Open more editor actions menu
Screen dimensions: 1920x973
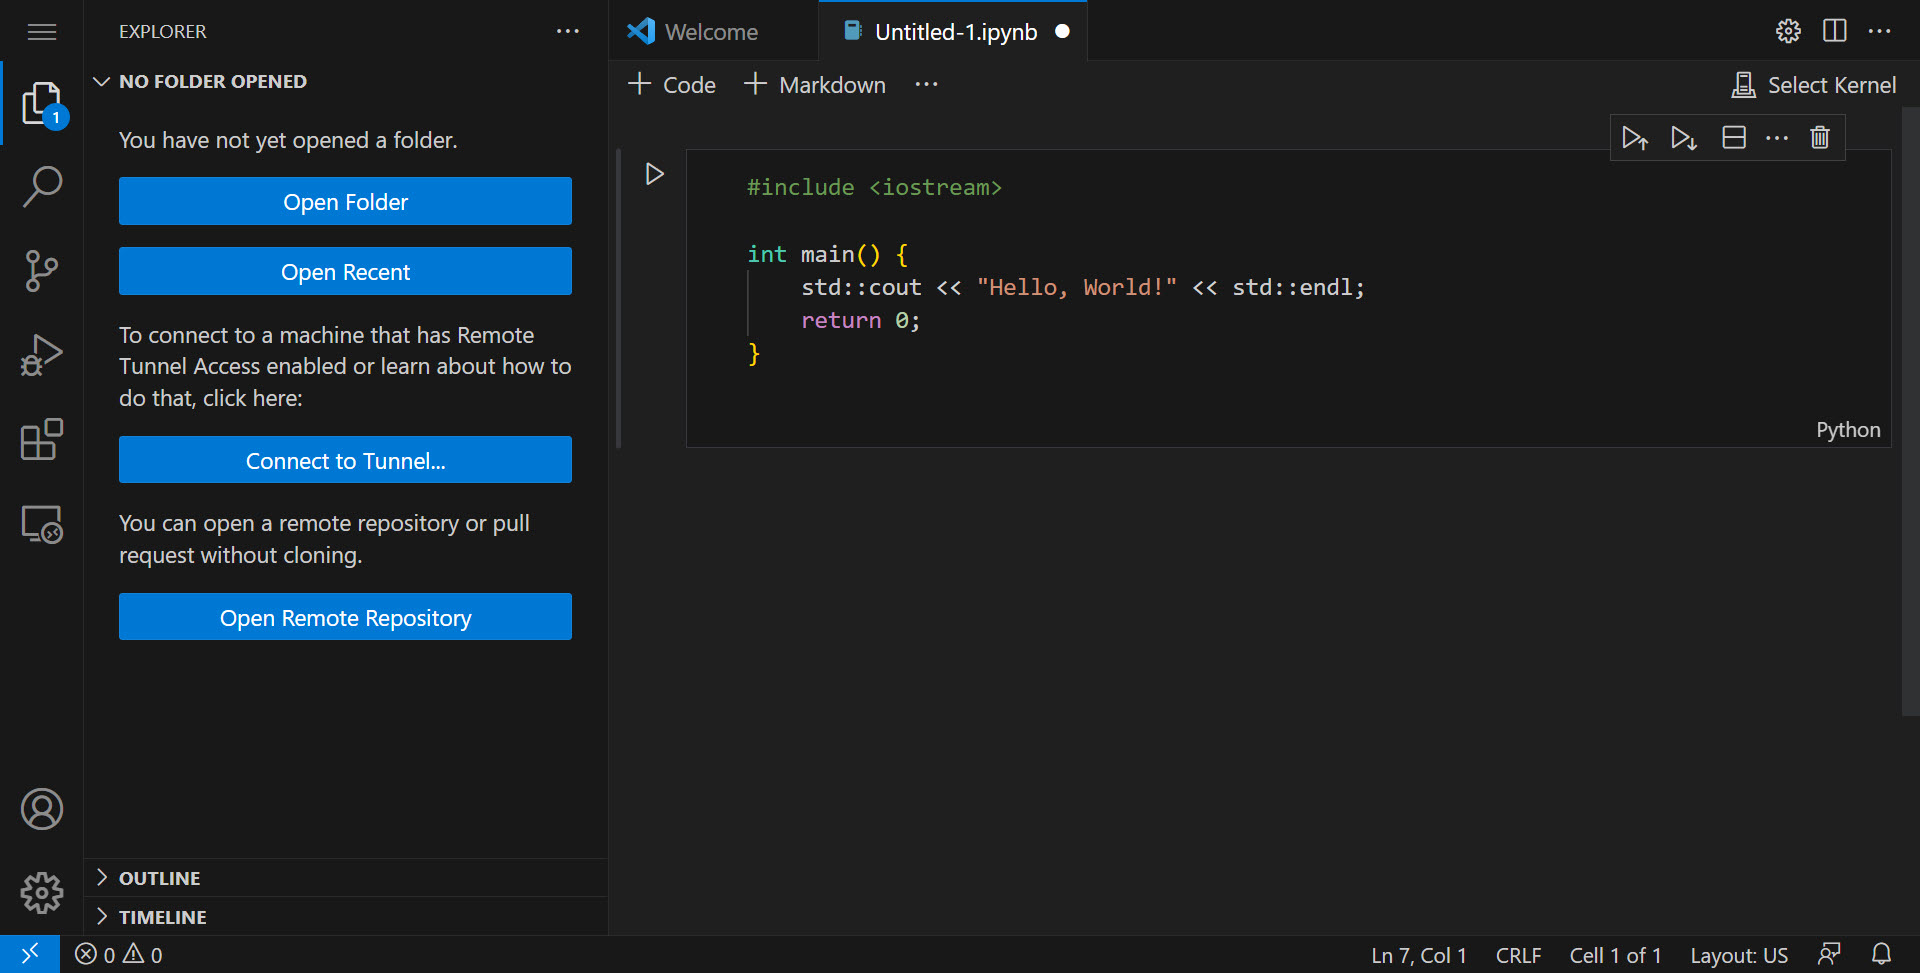[x=1880, y=31]
